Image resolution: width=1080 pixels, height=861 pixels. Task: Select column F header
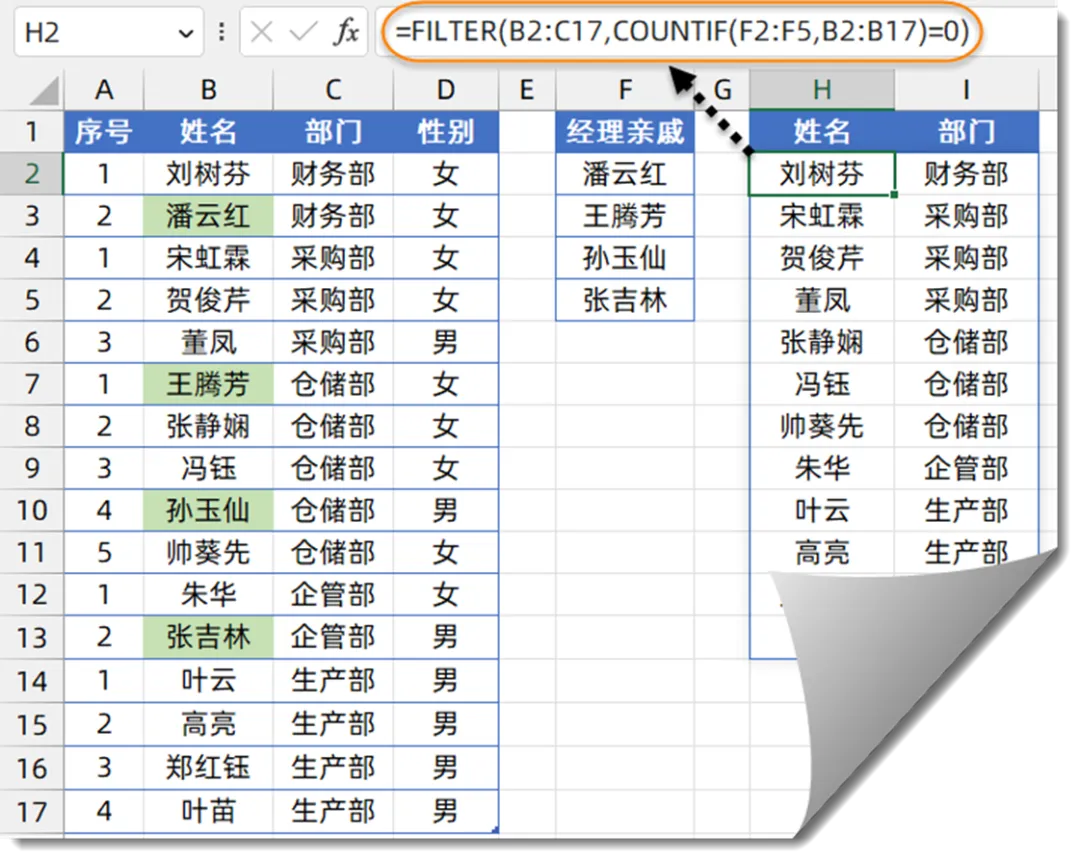(x=625, y=91)
